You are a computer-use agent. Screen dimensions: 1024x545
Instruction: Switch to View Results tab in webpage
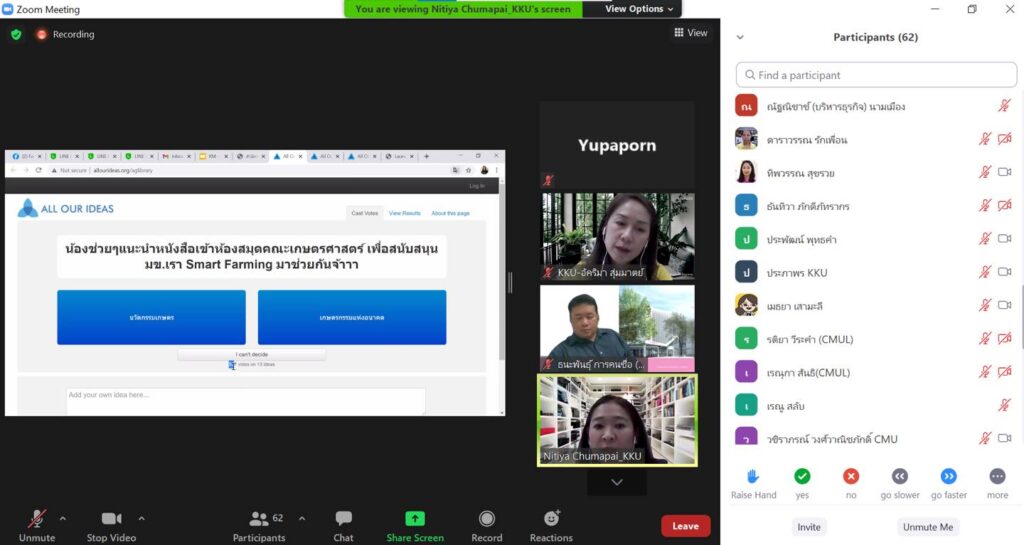(x=404, y=213)
